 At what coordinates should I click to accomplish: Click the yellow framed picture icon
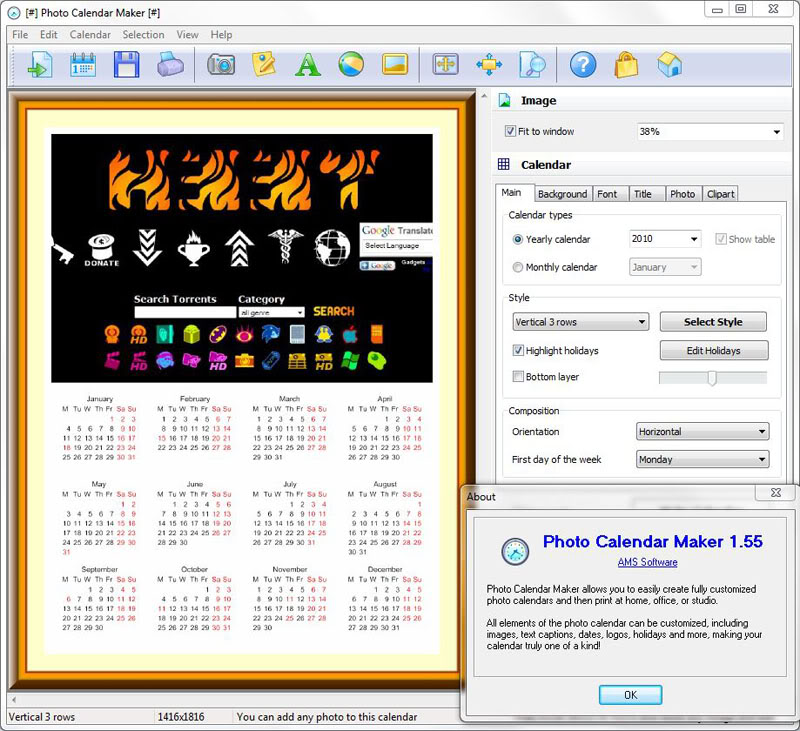[395, 65]
